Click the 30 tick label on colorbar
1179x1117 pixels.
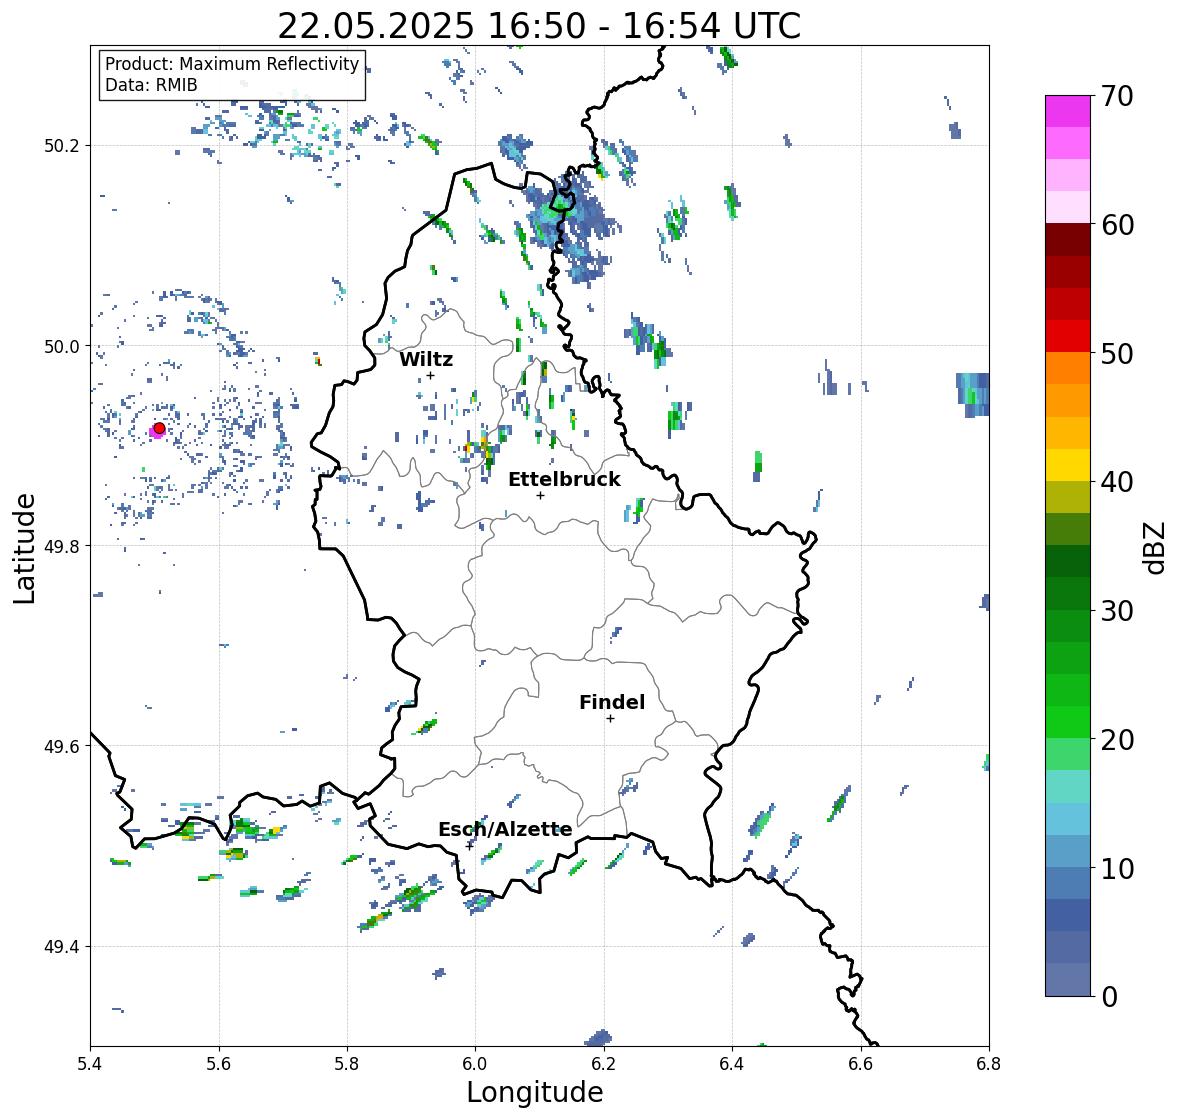click(x=1117, y=611)
